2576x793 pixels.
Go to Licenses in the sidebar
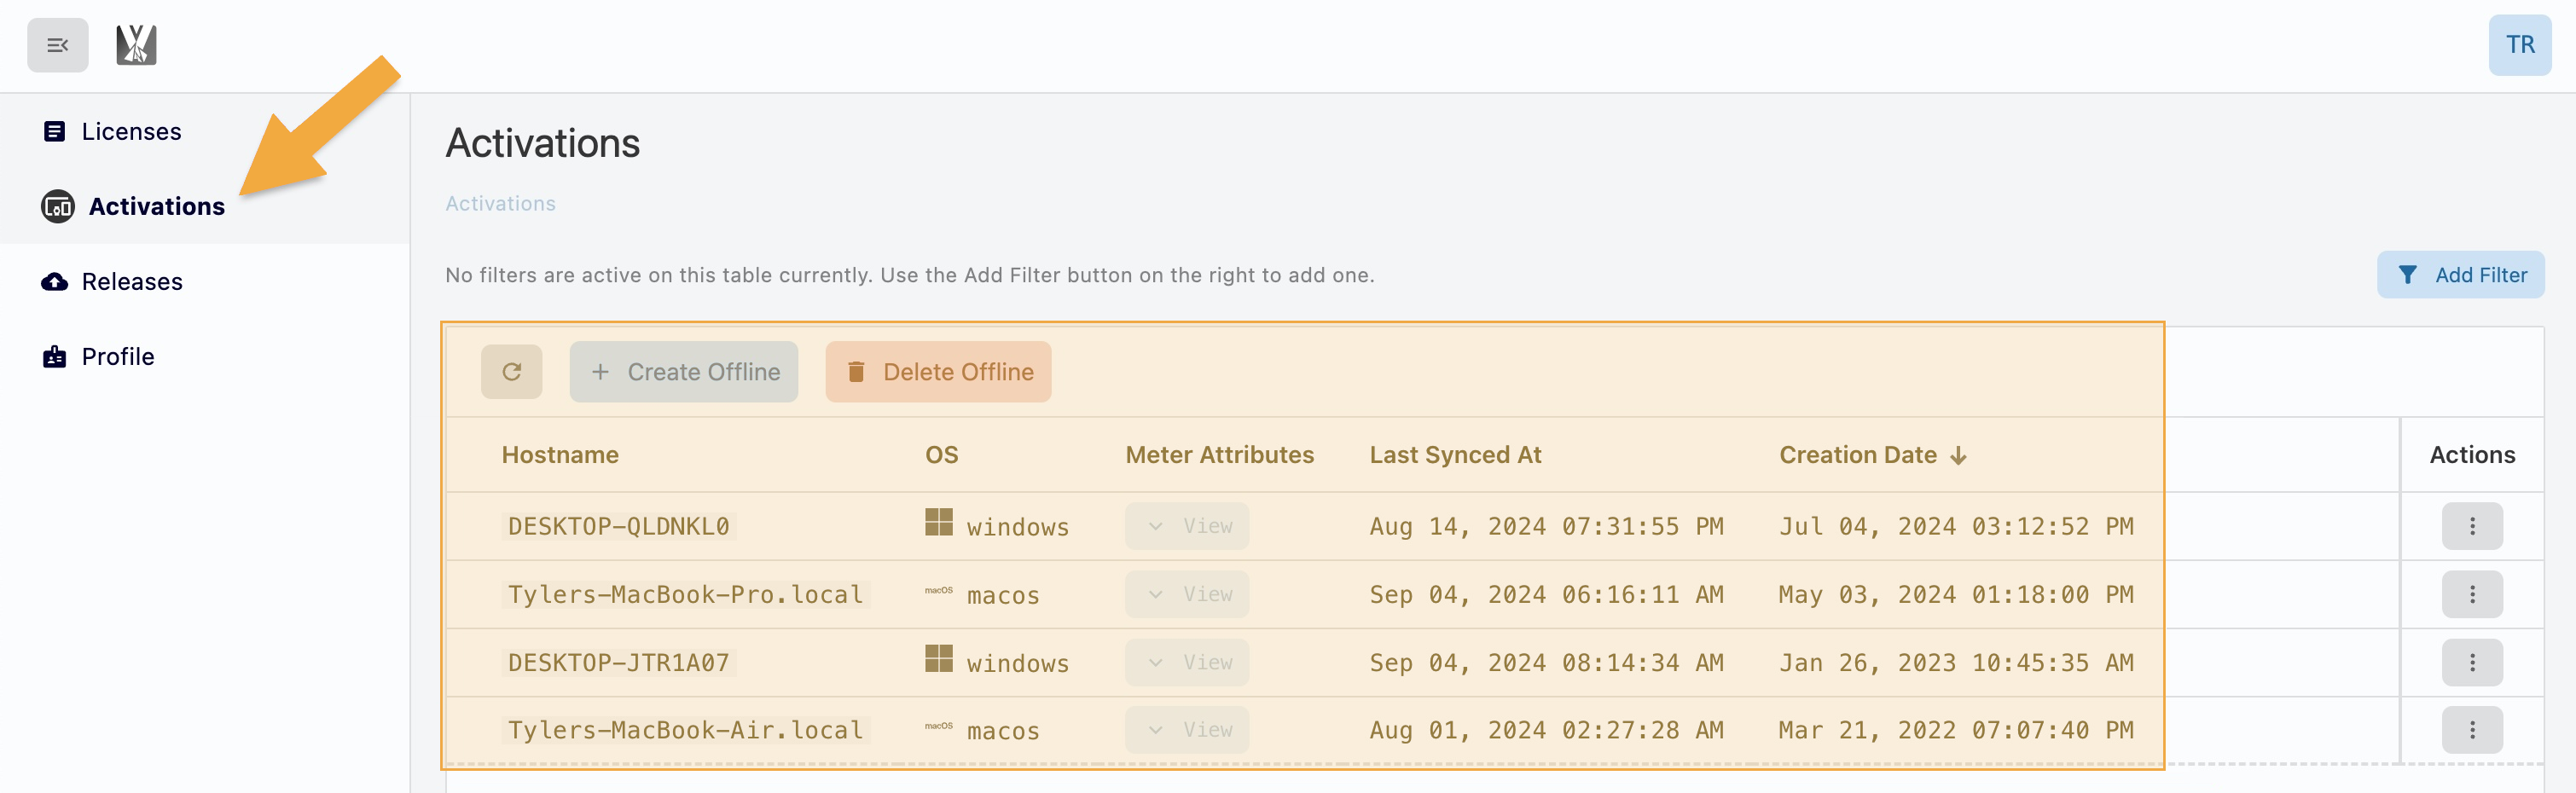click(131, 132)
